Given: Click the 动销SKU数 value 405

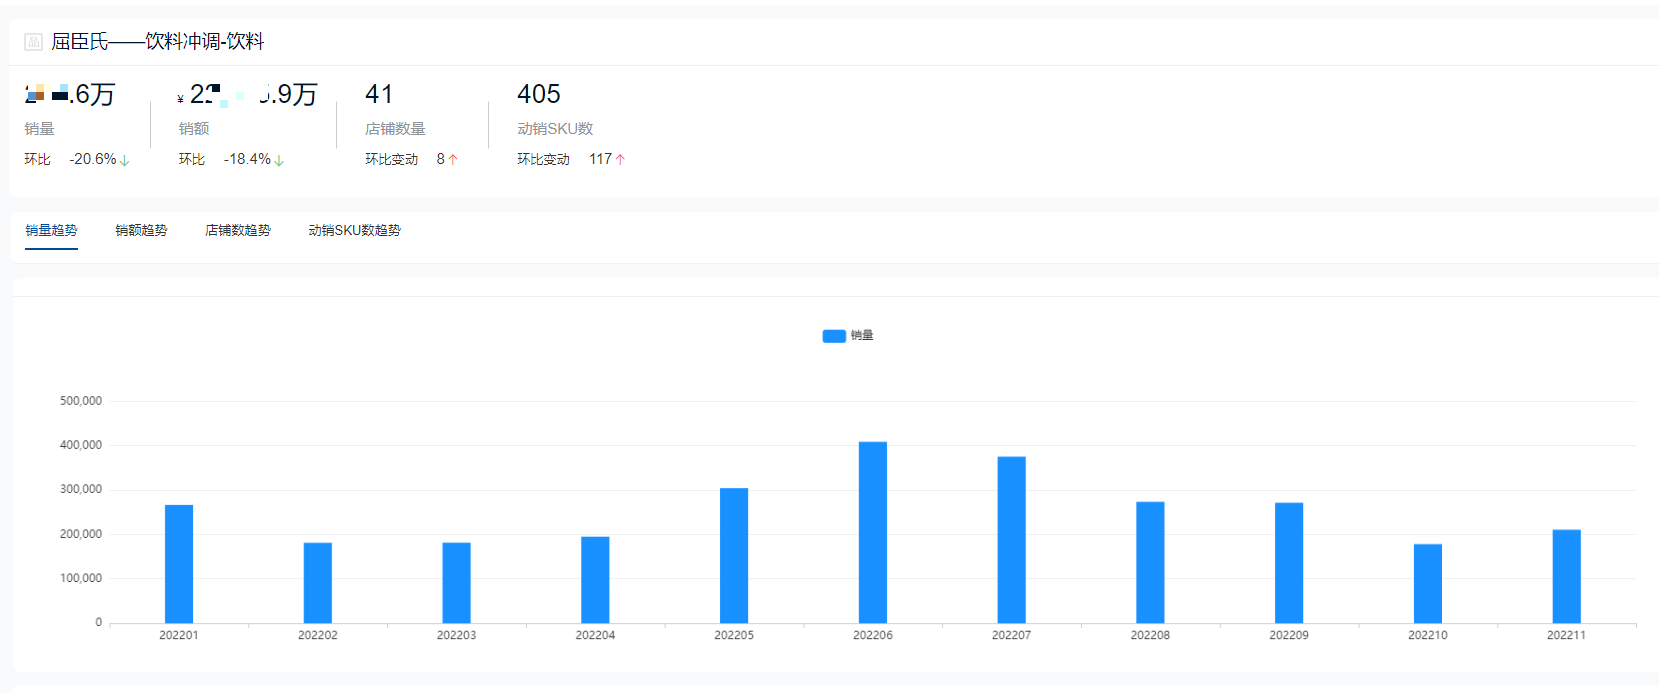Looking at the screenshot, I should (538, 95).
